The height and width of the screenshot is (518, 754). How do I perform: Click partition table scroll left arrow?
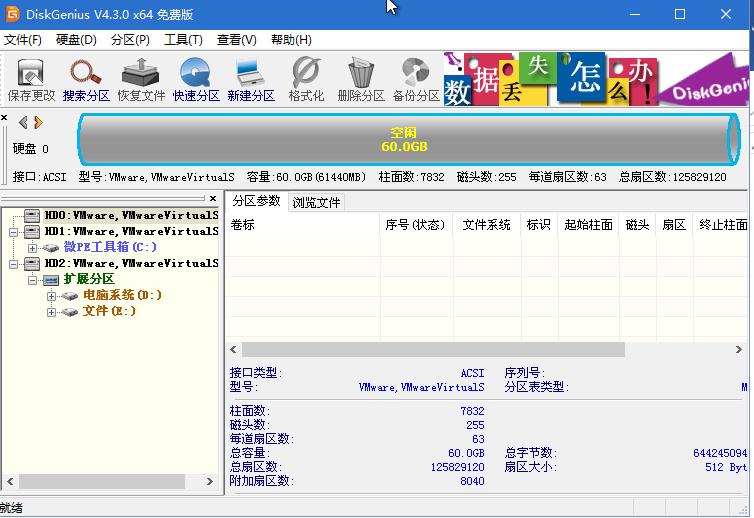coord(234,350)
